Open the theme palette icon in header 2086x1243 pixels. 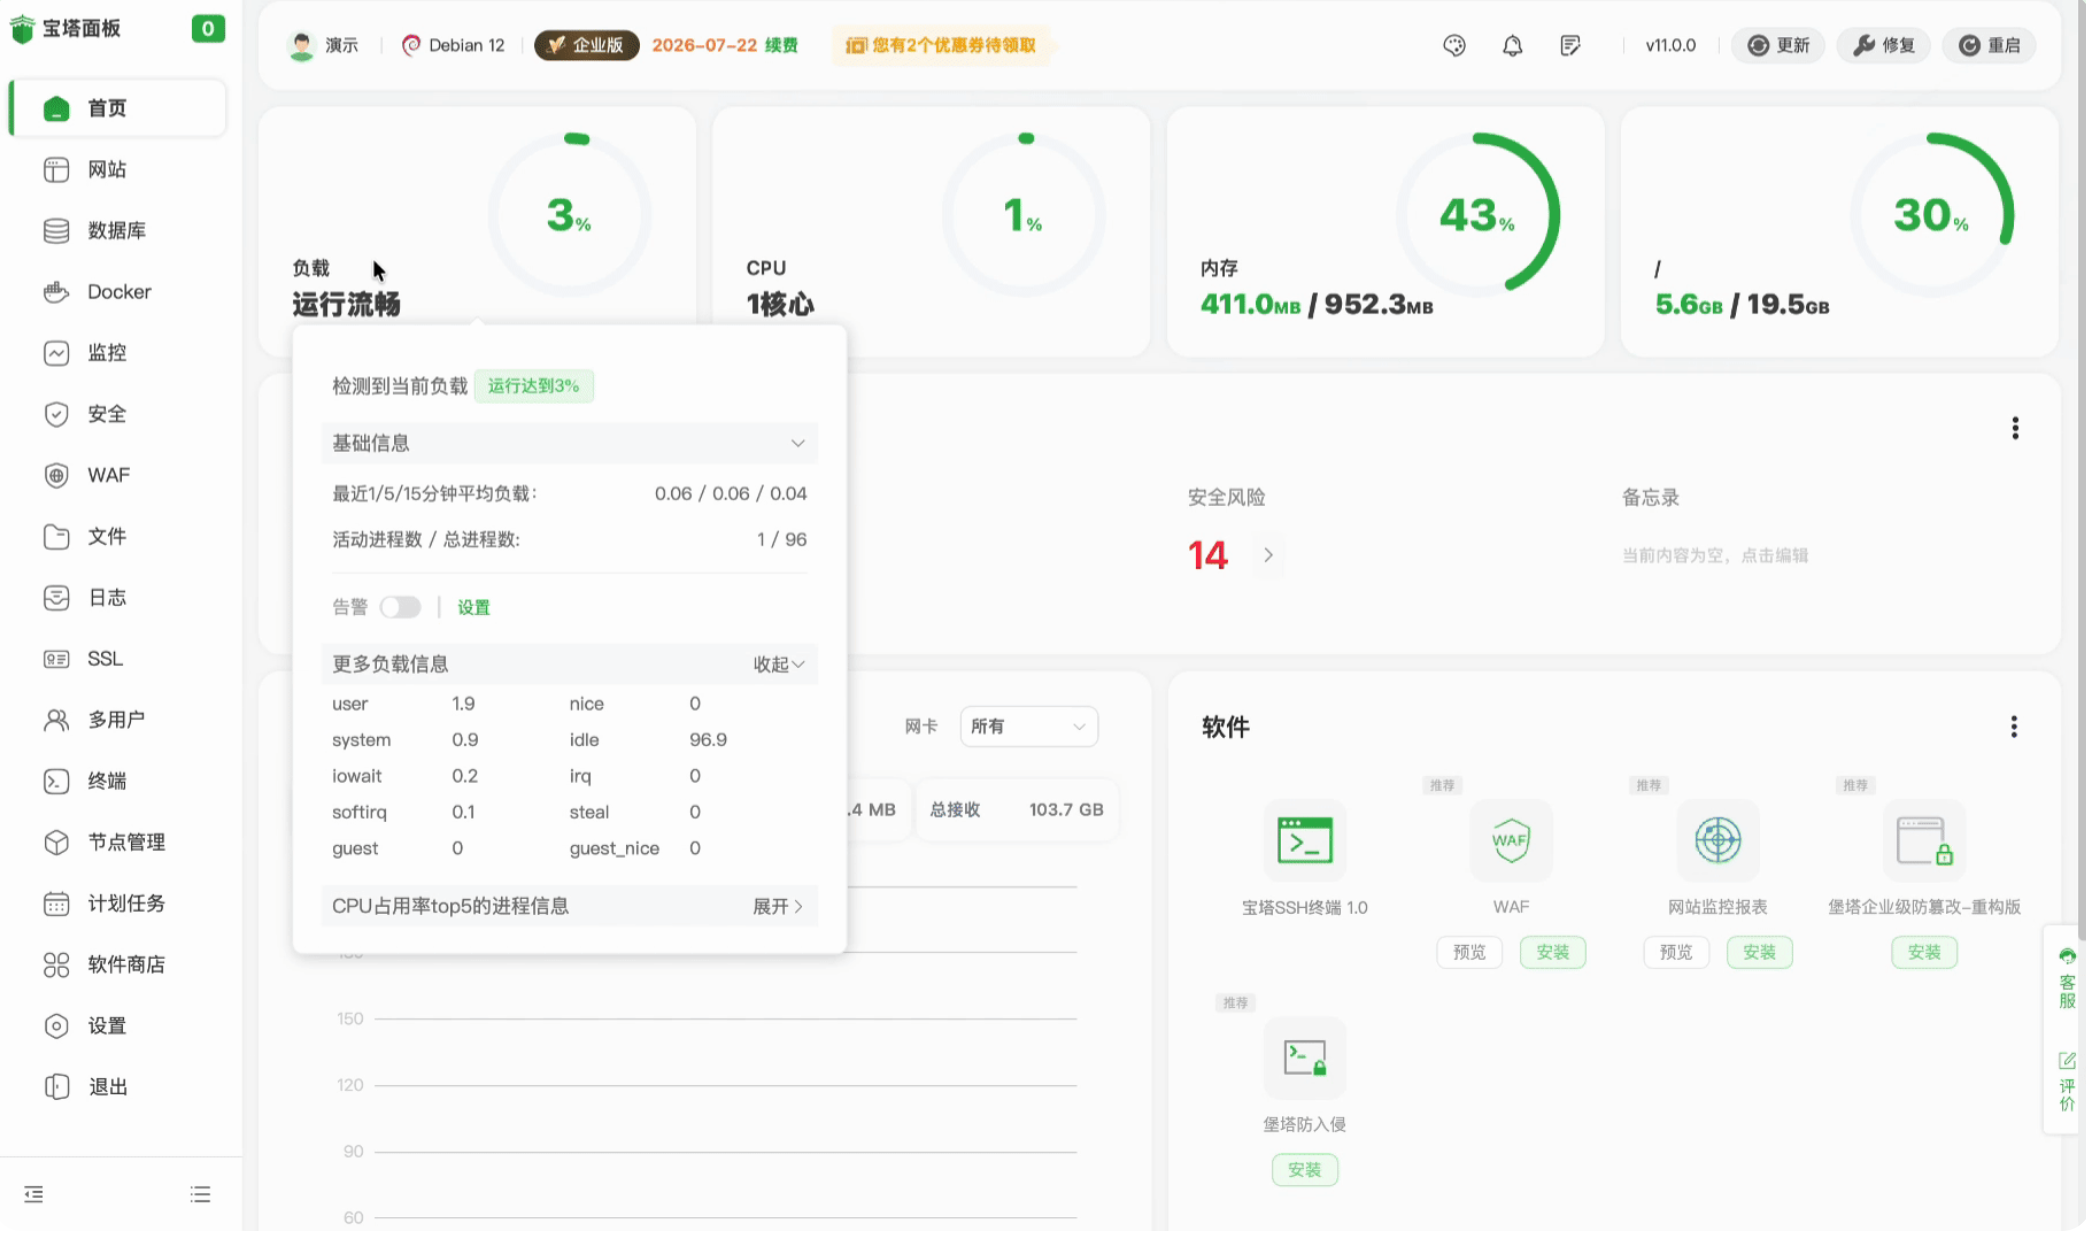[x=1454, y=45]
